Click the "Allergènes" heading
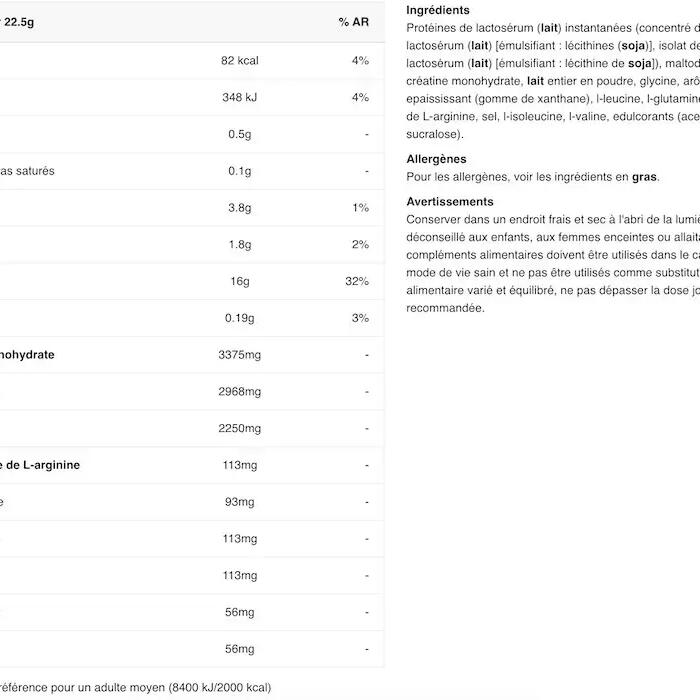This screenshot has height=700, width=700. [x=436, y=159]
